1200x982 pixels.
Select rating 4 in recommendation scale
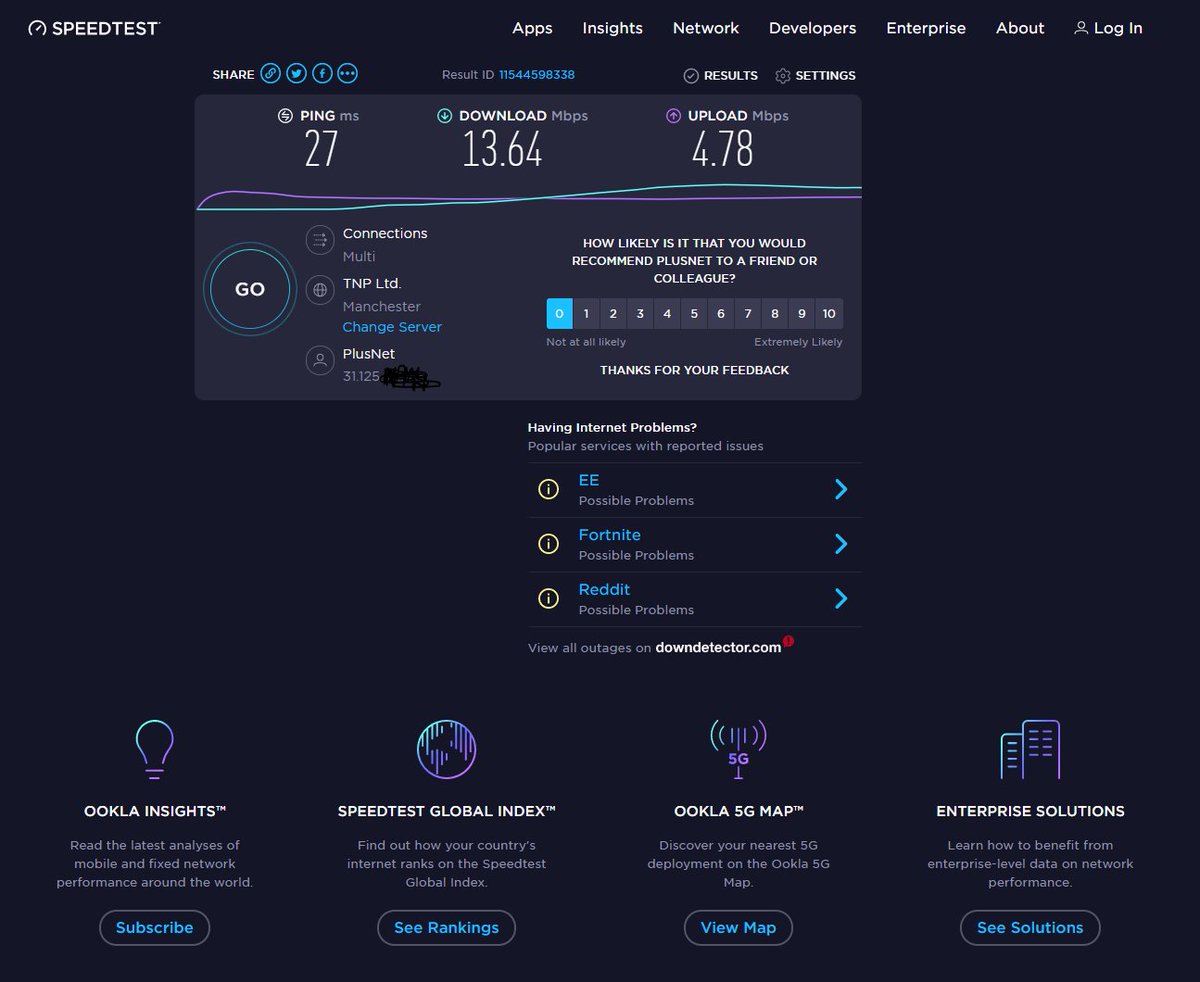[x=667, y=314]
